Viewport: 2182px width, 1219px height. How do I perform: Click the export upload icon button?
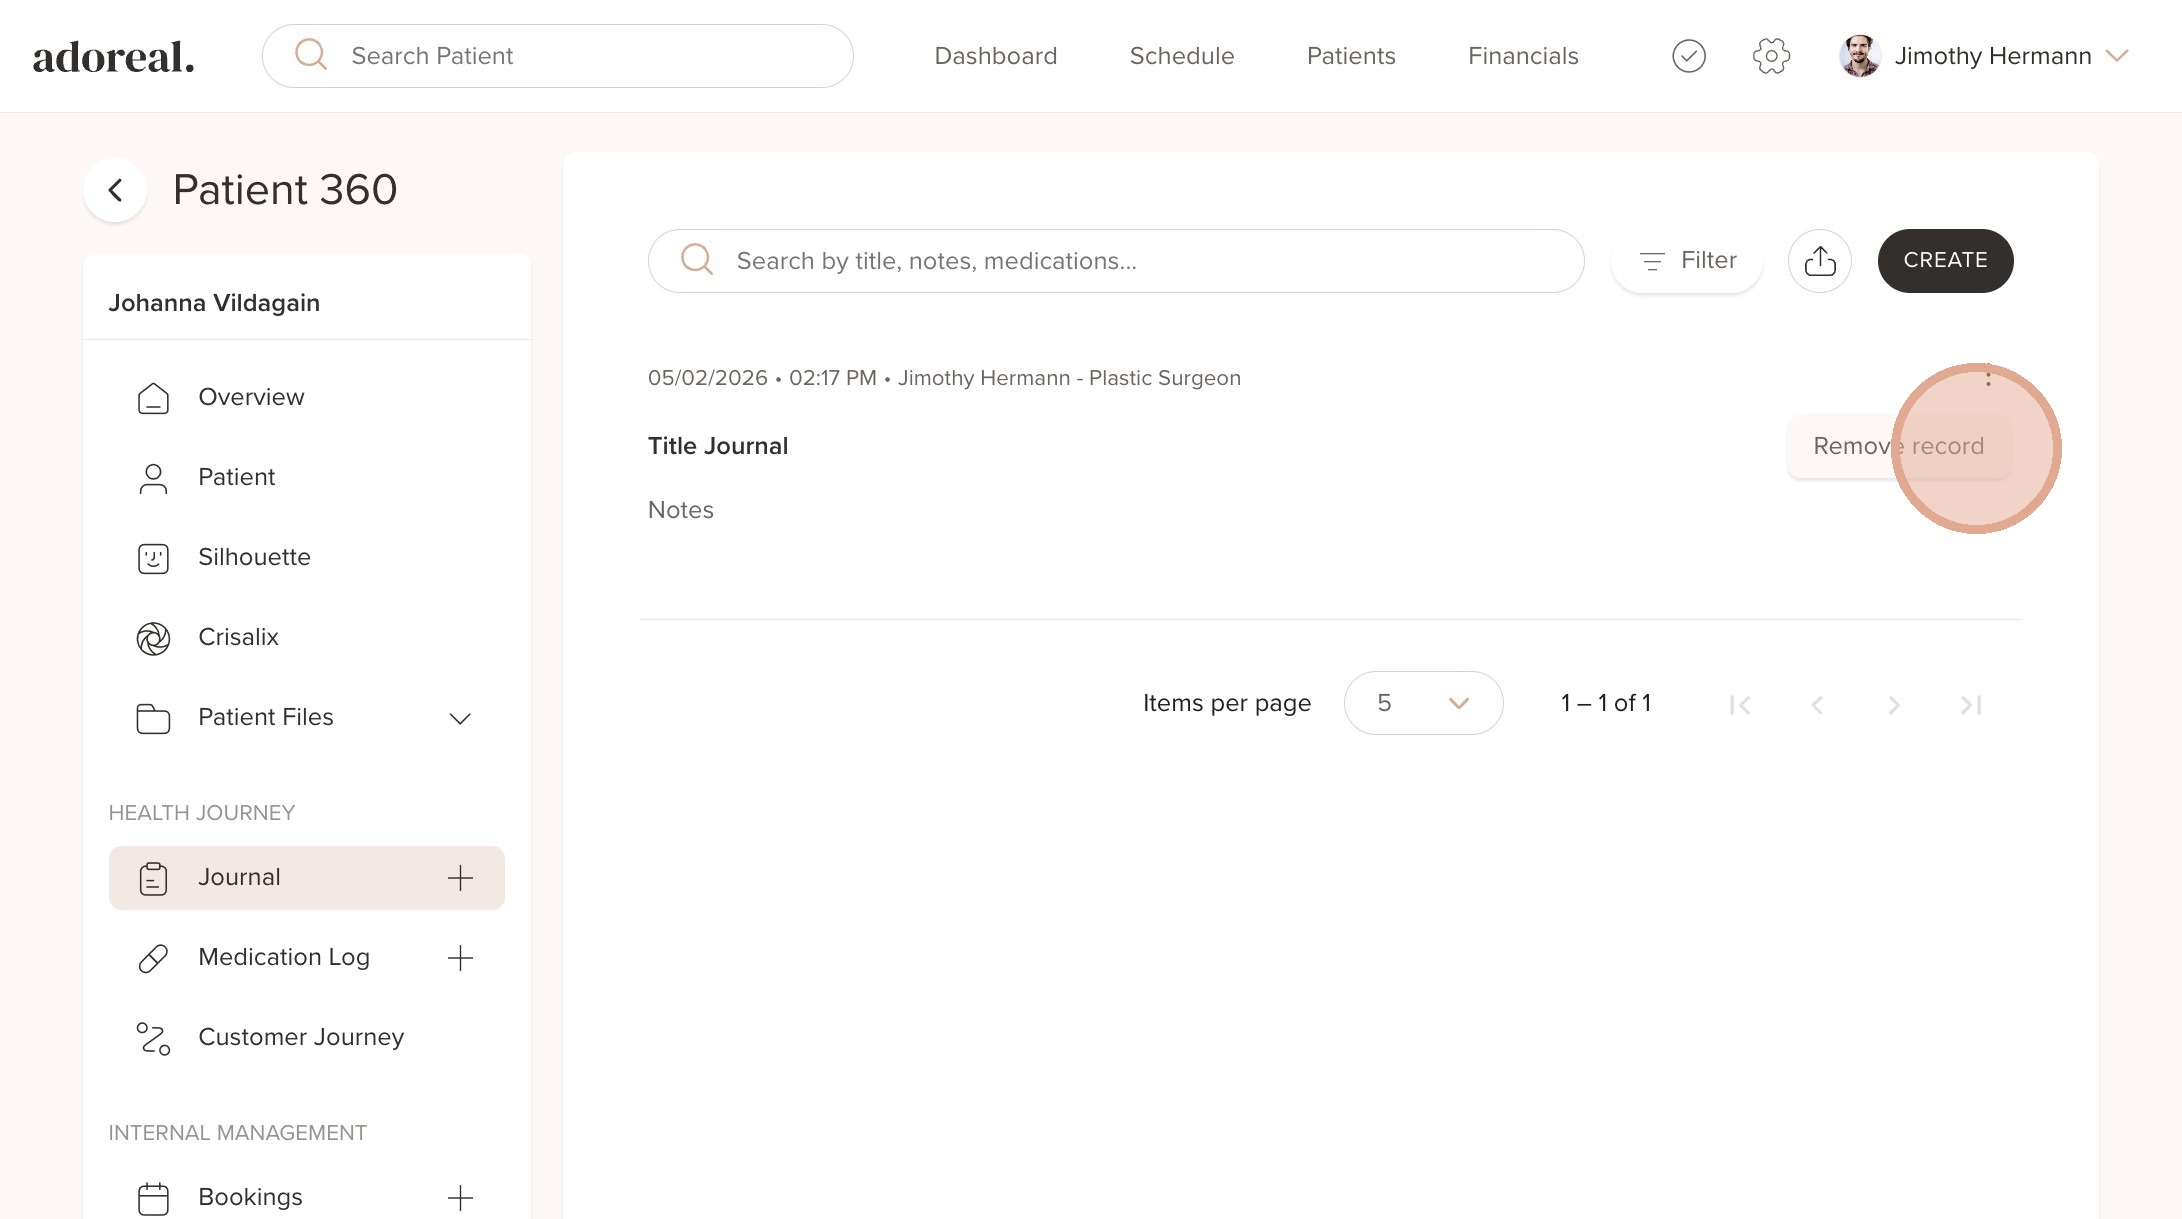click(x=1819, y=261)
